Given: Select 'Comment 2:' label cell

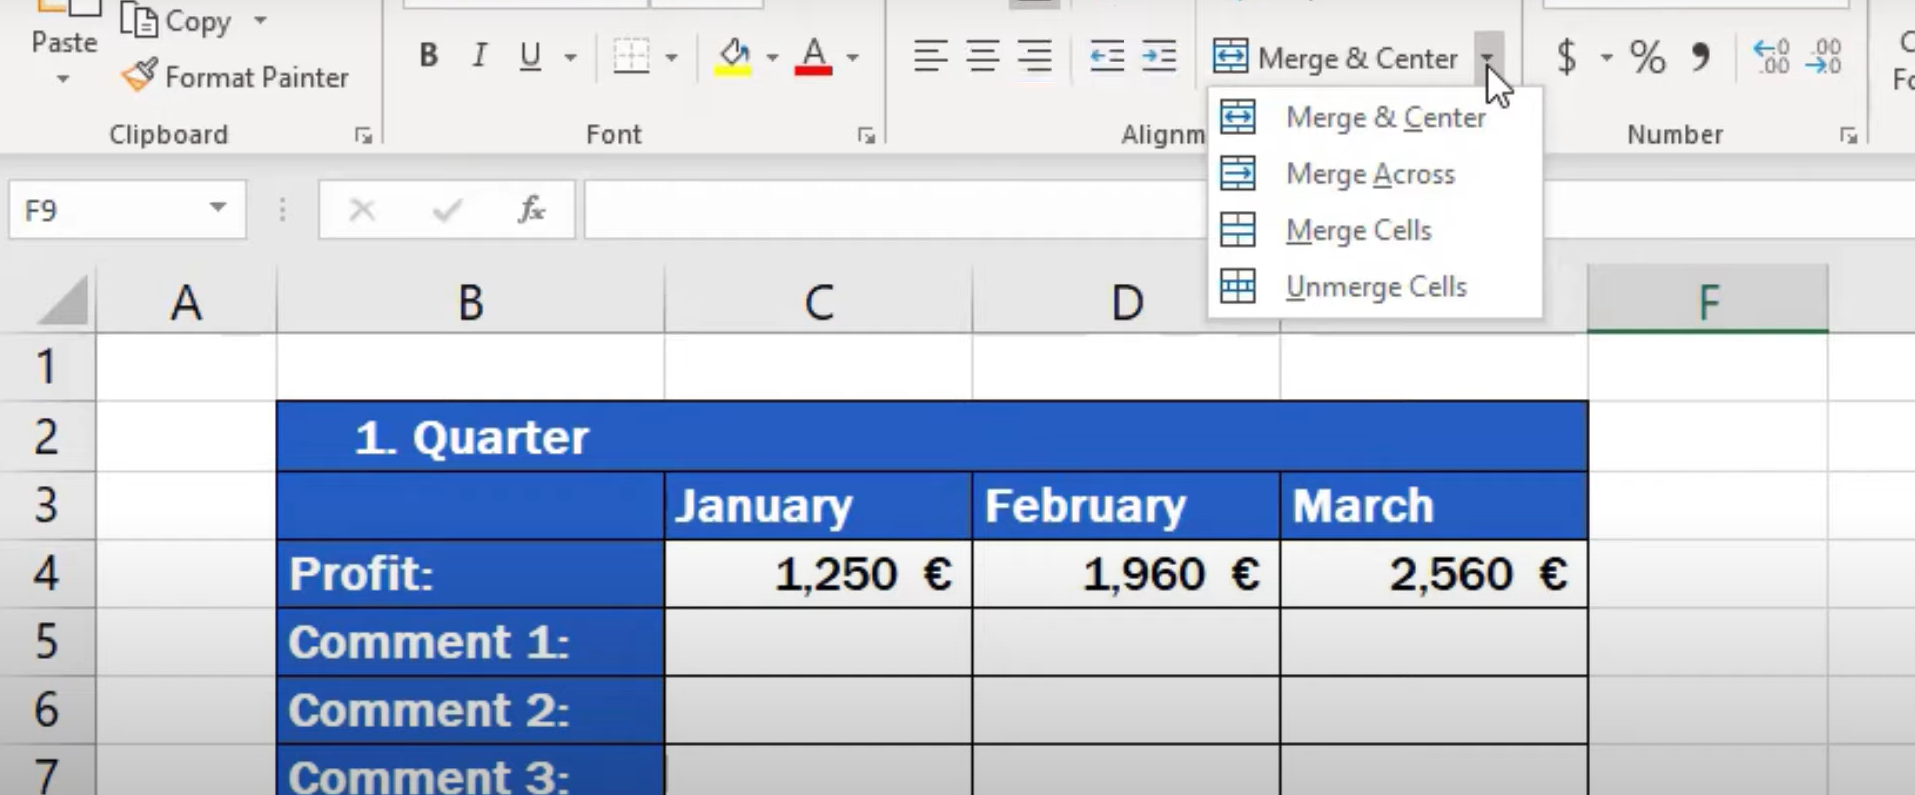Looking at the screenshot, I should coord(470,710).
